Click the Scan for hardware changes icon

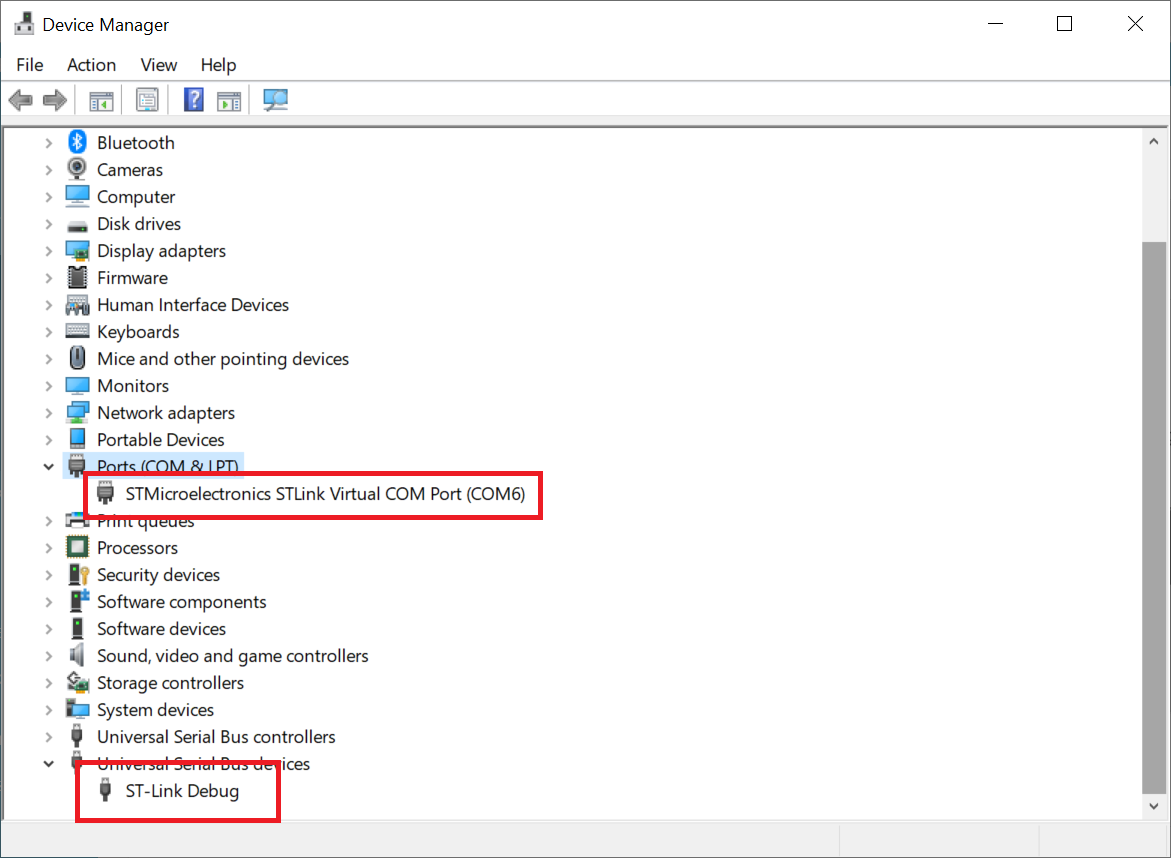point(275,100)
